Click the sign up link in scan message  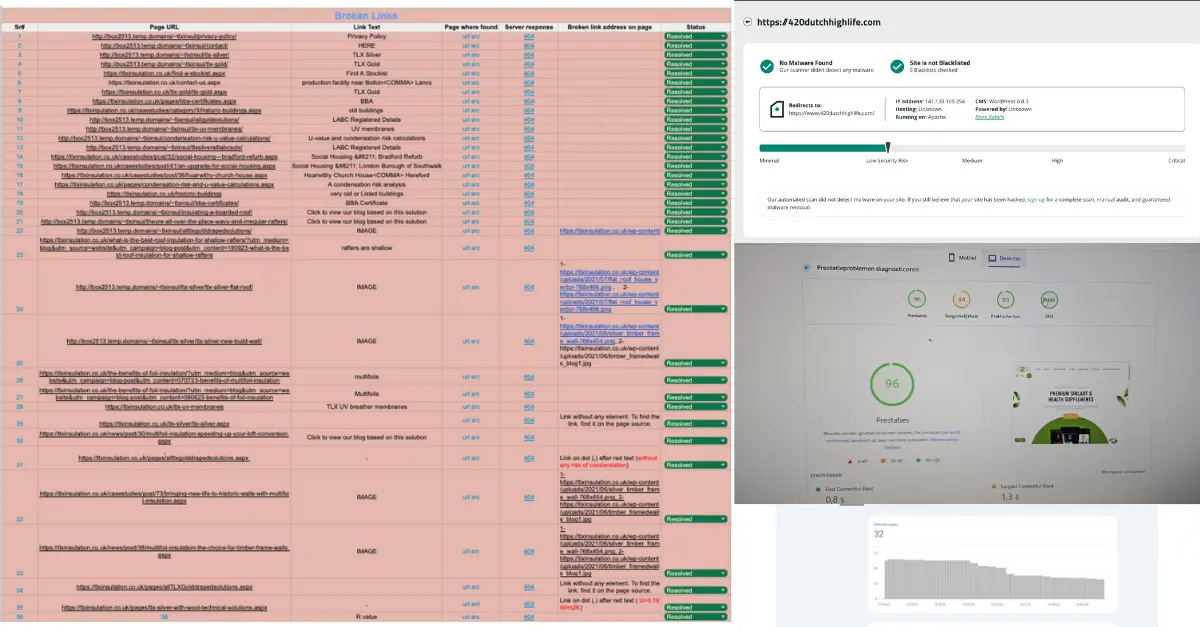pos(1036,199)
